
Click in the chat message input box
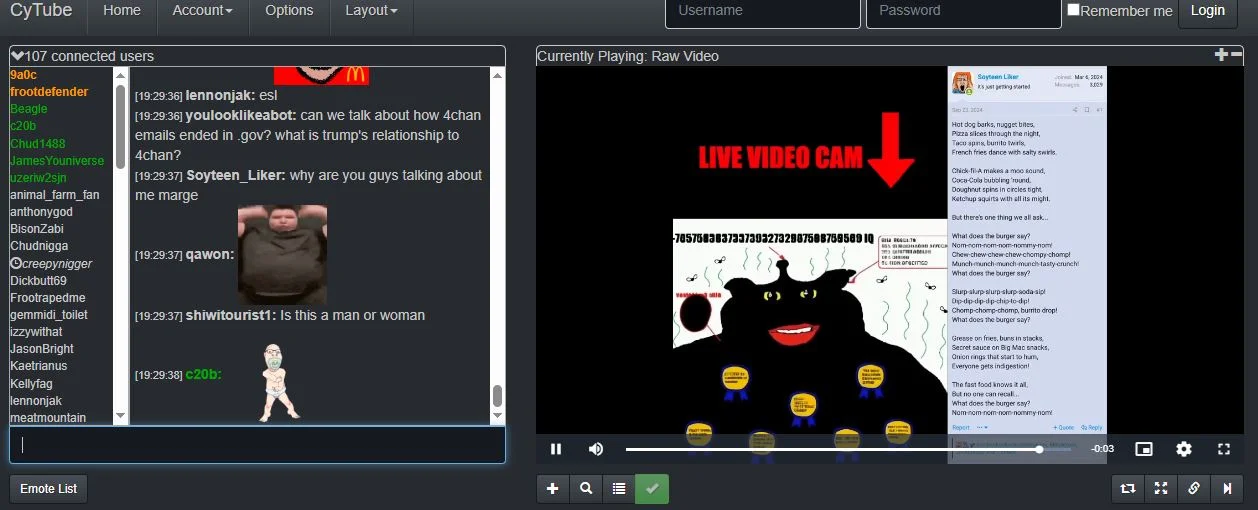tap(257, 445)
